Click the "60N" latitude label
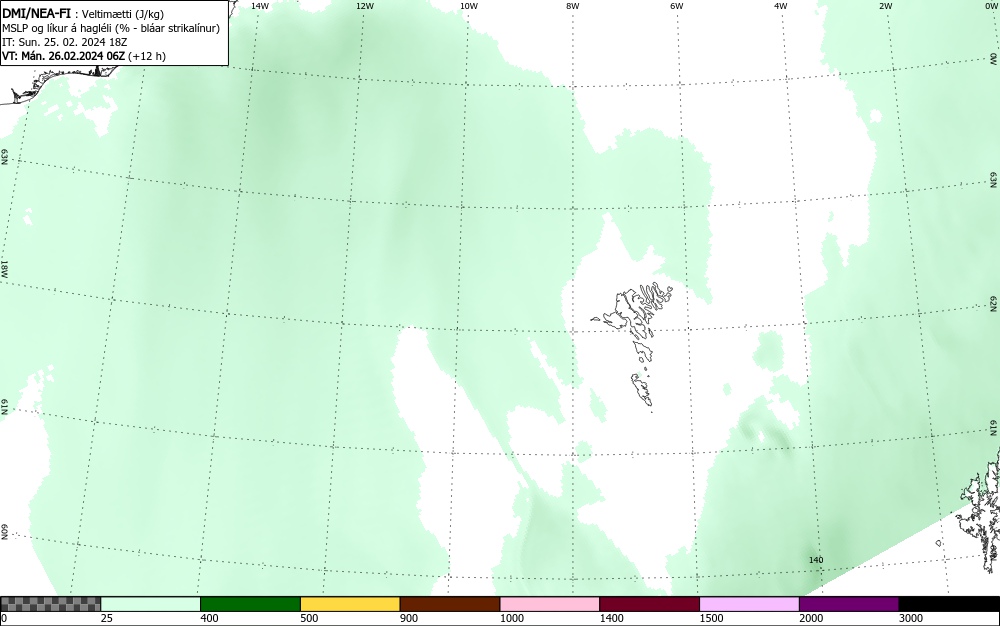Viewport: 1000px width, 626px height. pos(4,533)
